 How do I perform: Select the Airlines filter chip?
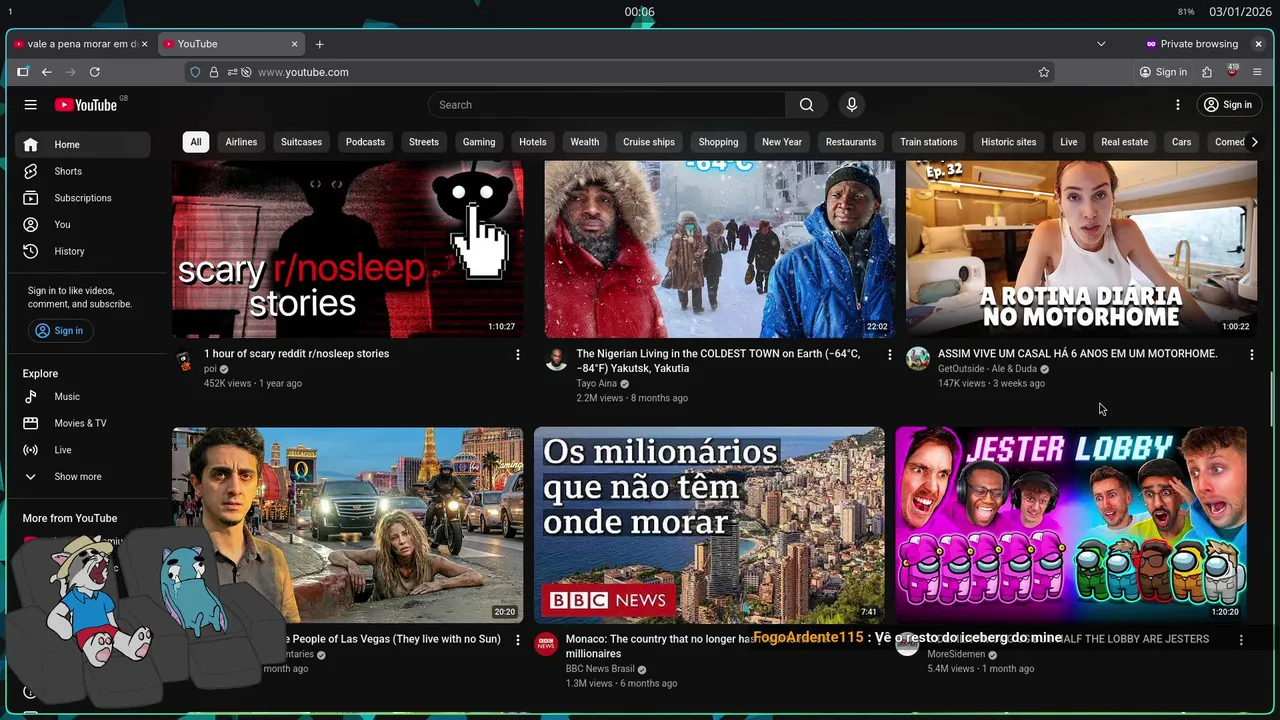[241, 142]
